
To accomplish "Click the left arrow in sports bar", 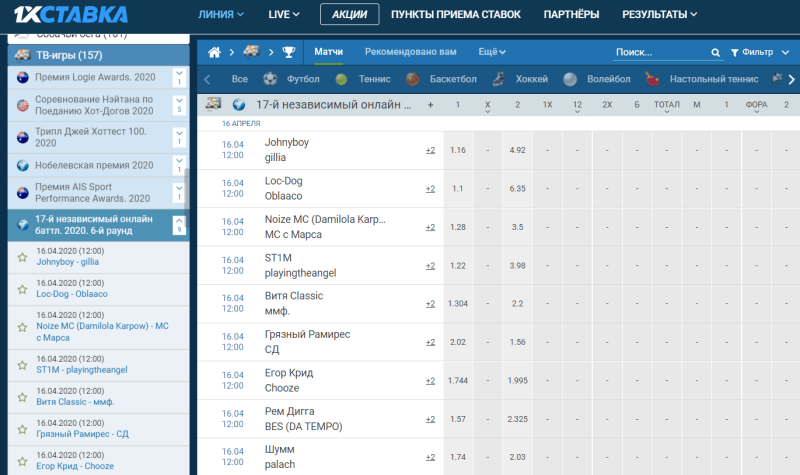I will click(x=207, y=79).
